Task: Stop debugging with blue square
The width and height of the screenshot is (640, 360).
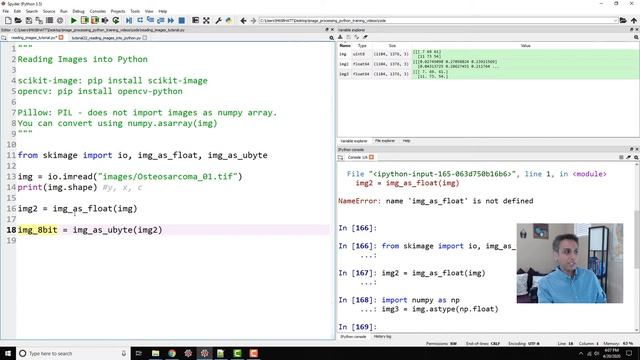Action: (x=182, y=20)
